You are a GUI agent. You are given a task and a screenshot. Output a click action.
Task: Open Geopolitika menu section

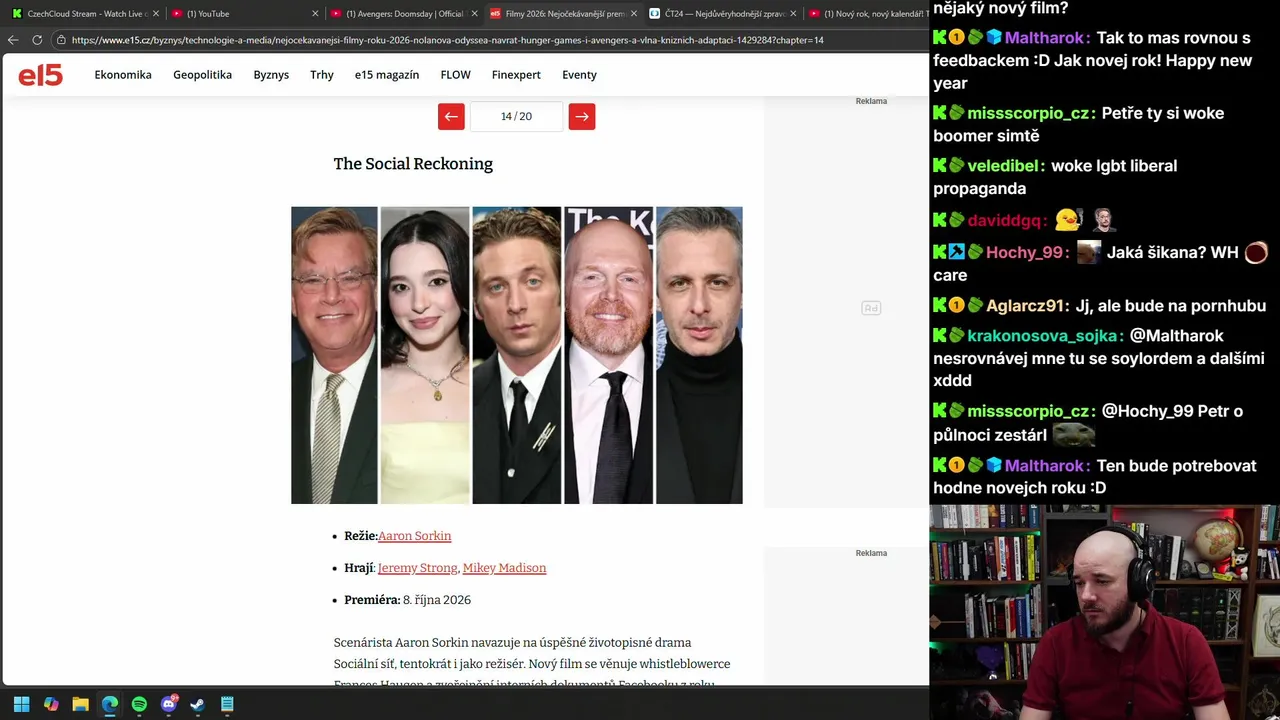(x=202, y=75)
